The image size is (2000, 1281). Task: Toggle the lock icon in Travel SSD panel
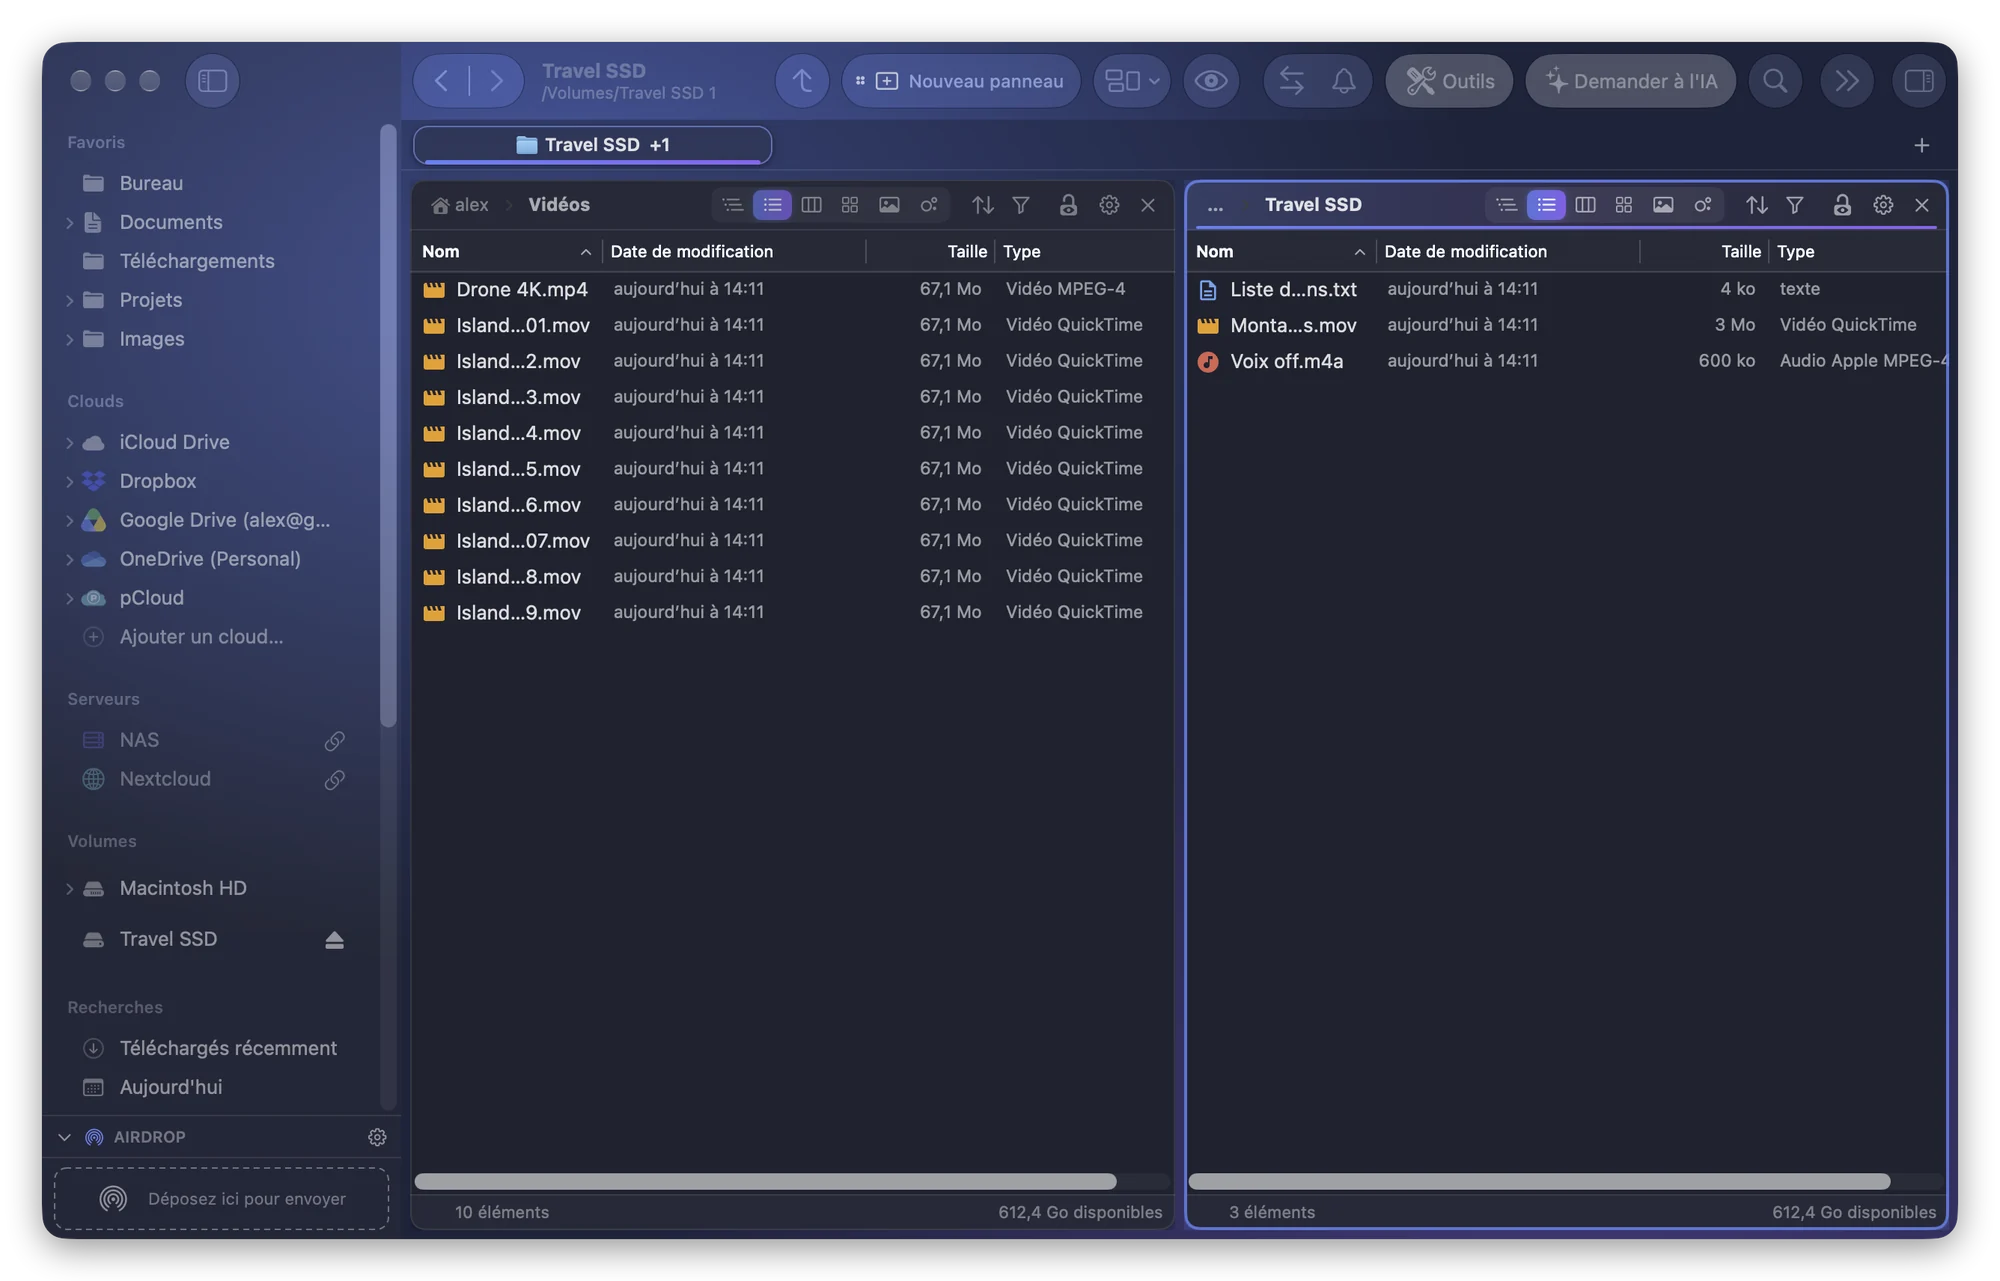tap(1842, 205)
